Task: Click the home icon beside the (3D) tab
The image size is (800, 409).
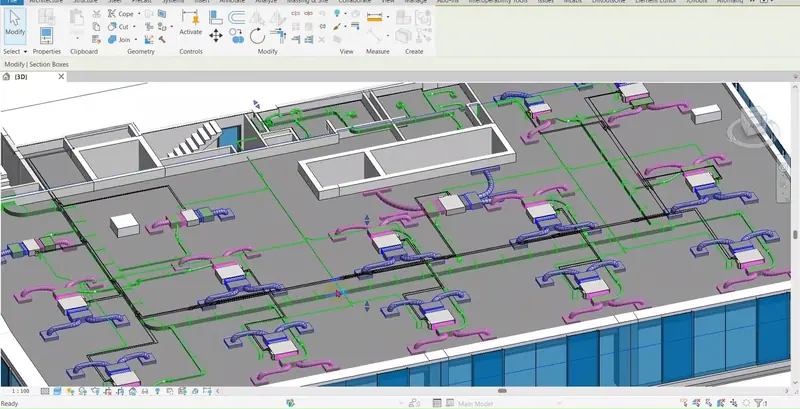Action: [6, 76]
